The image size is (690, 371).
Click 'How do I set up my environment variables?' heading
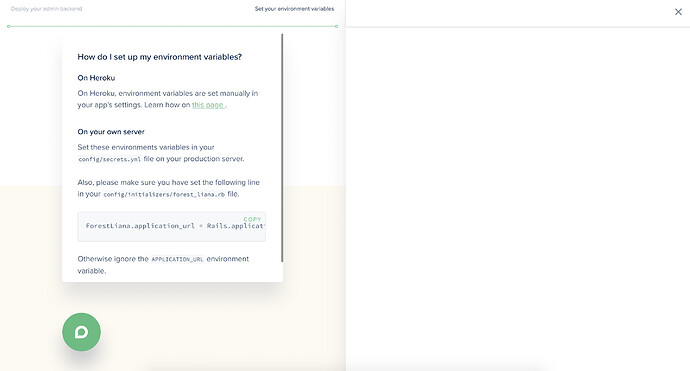point(160,57)
